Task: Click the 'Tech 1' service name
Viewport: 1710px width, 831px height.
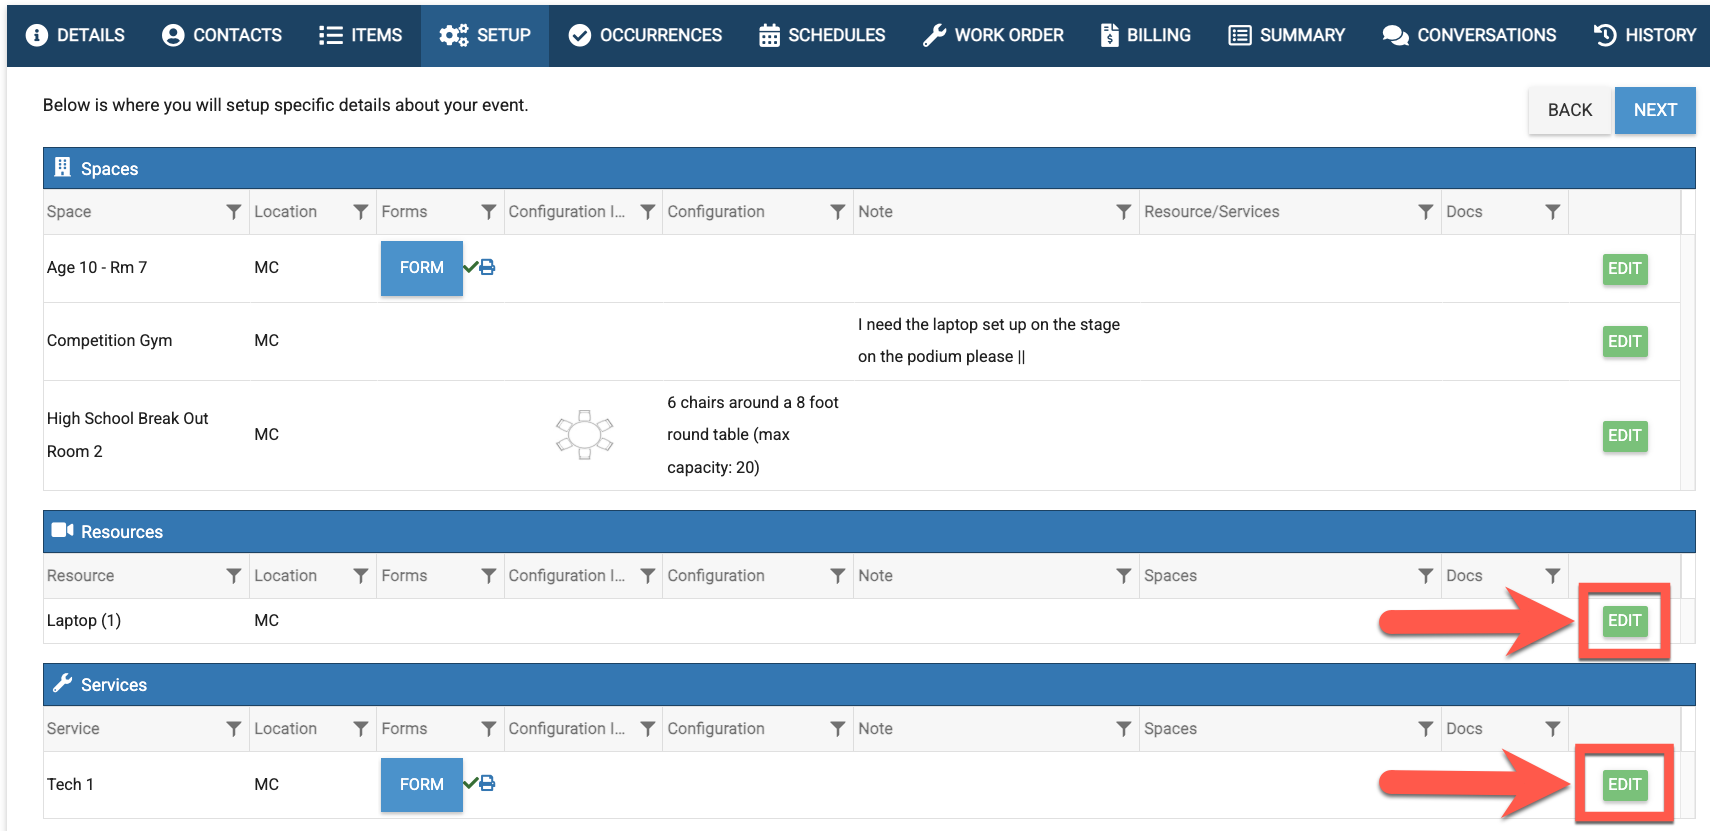Action: (70, 785)
